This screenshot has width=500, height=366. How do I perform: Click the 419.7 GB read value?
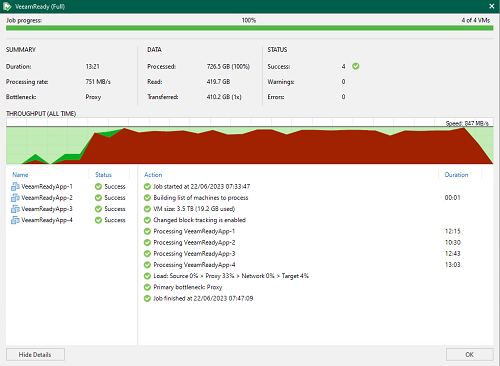tap(218, 82)
